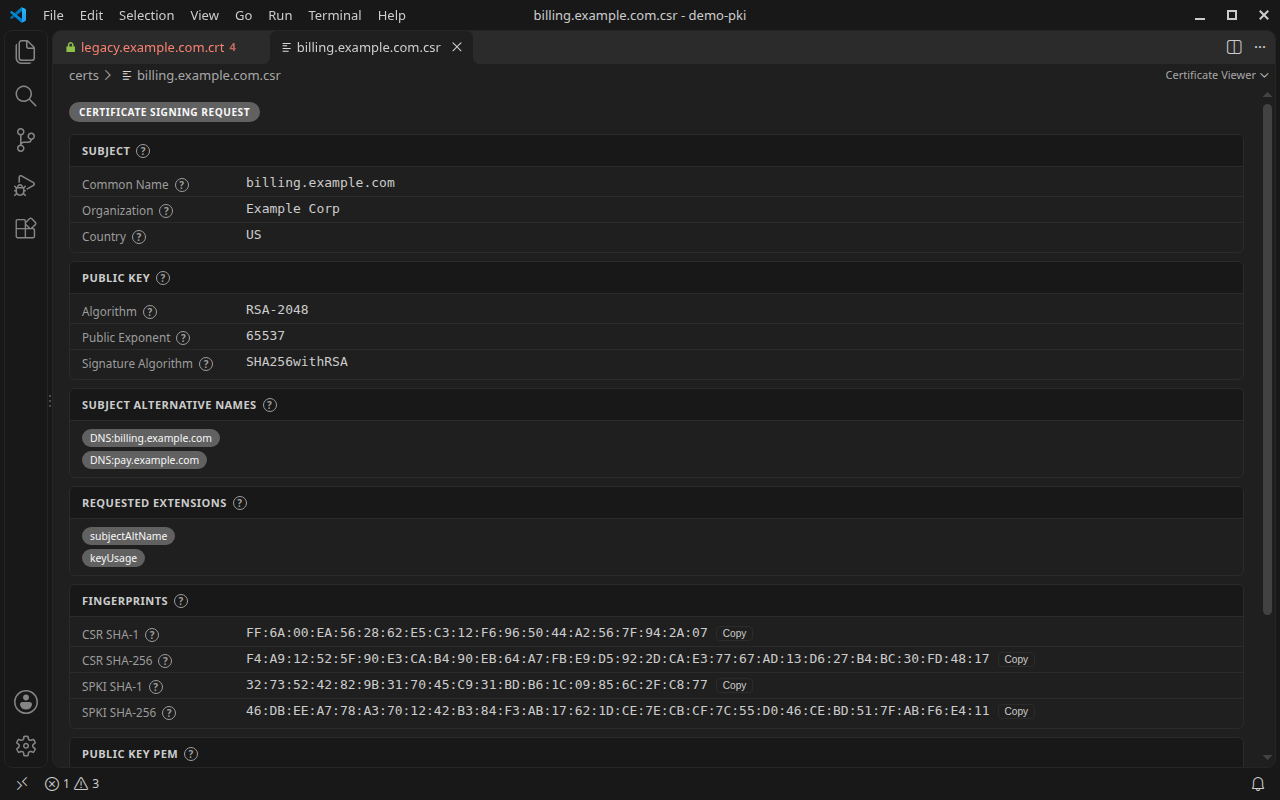Click help icon beside Country

coord(139,237)
